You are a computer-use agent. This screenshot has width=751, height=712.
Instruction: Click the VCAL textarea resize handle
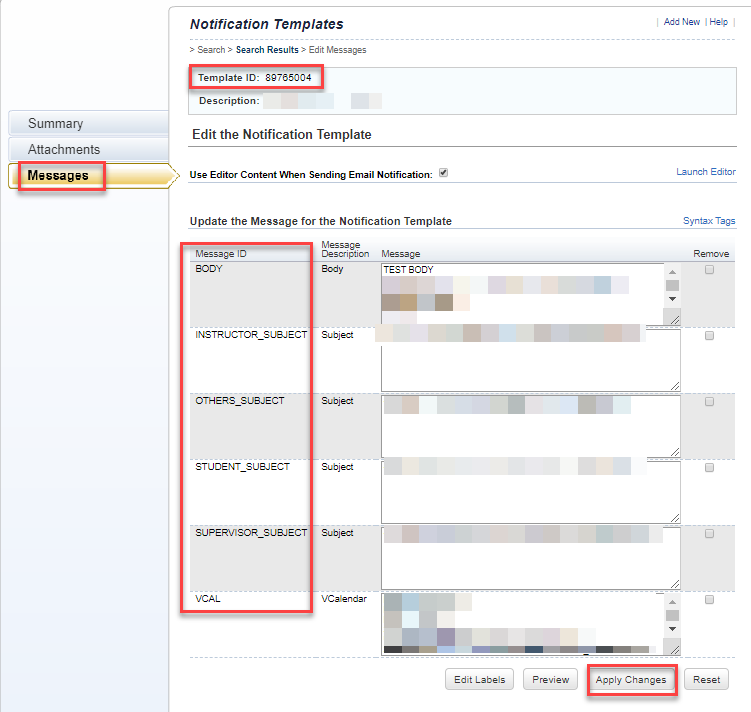(674, 649)
